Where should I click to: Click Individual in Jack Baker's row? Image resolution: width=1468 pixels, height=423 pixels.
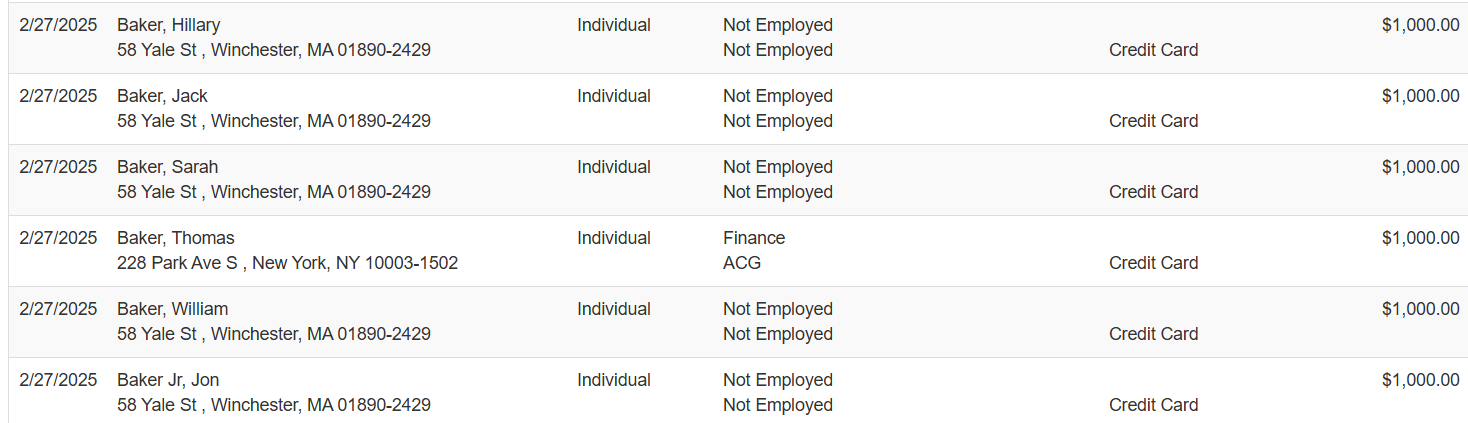(613, 96)
